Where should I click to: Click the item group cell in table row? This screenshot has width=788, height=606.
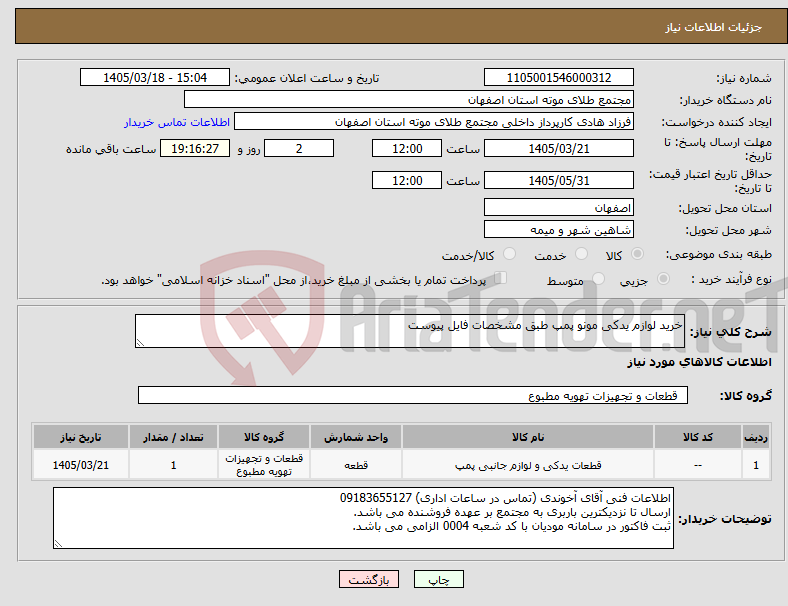264,465
